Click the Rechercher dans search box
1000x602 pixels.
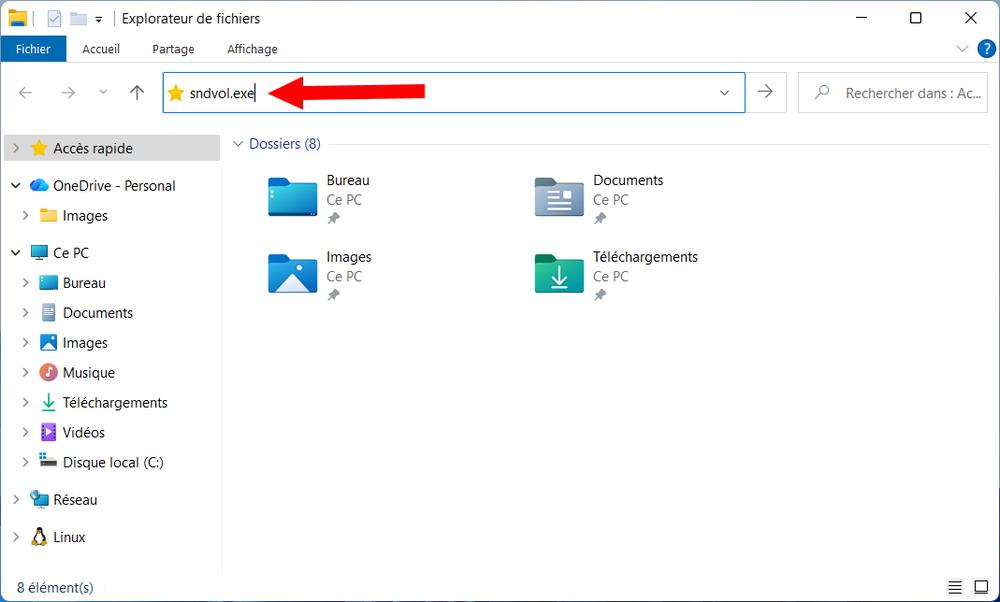(x=893, y=93)
